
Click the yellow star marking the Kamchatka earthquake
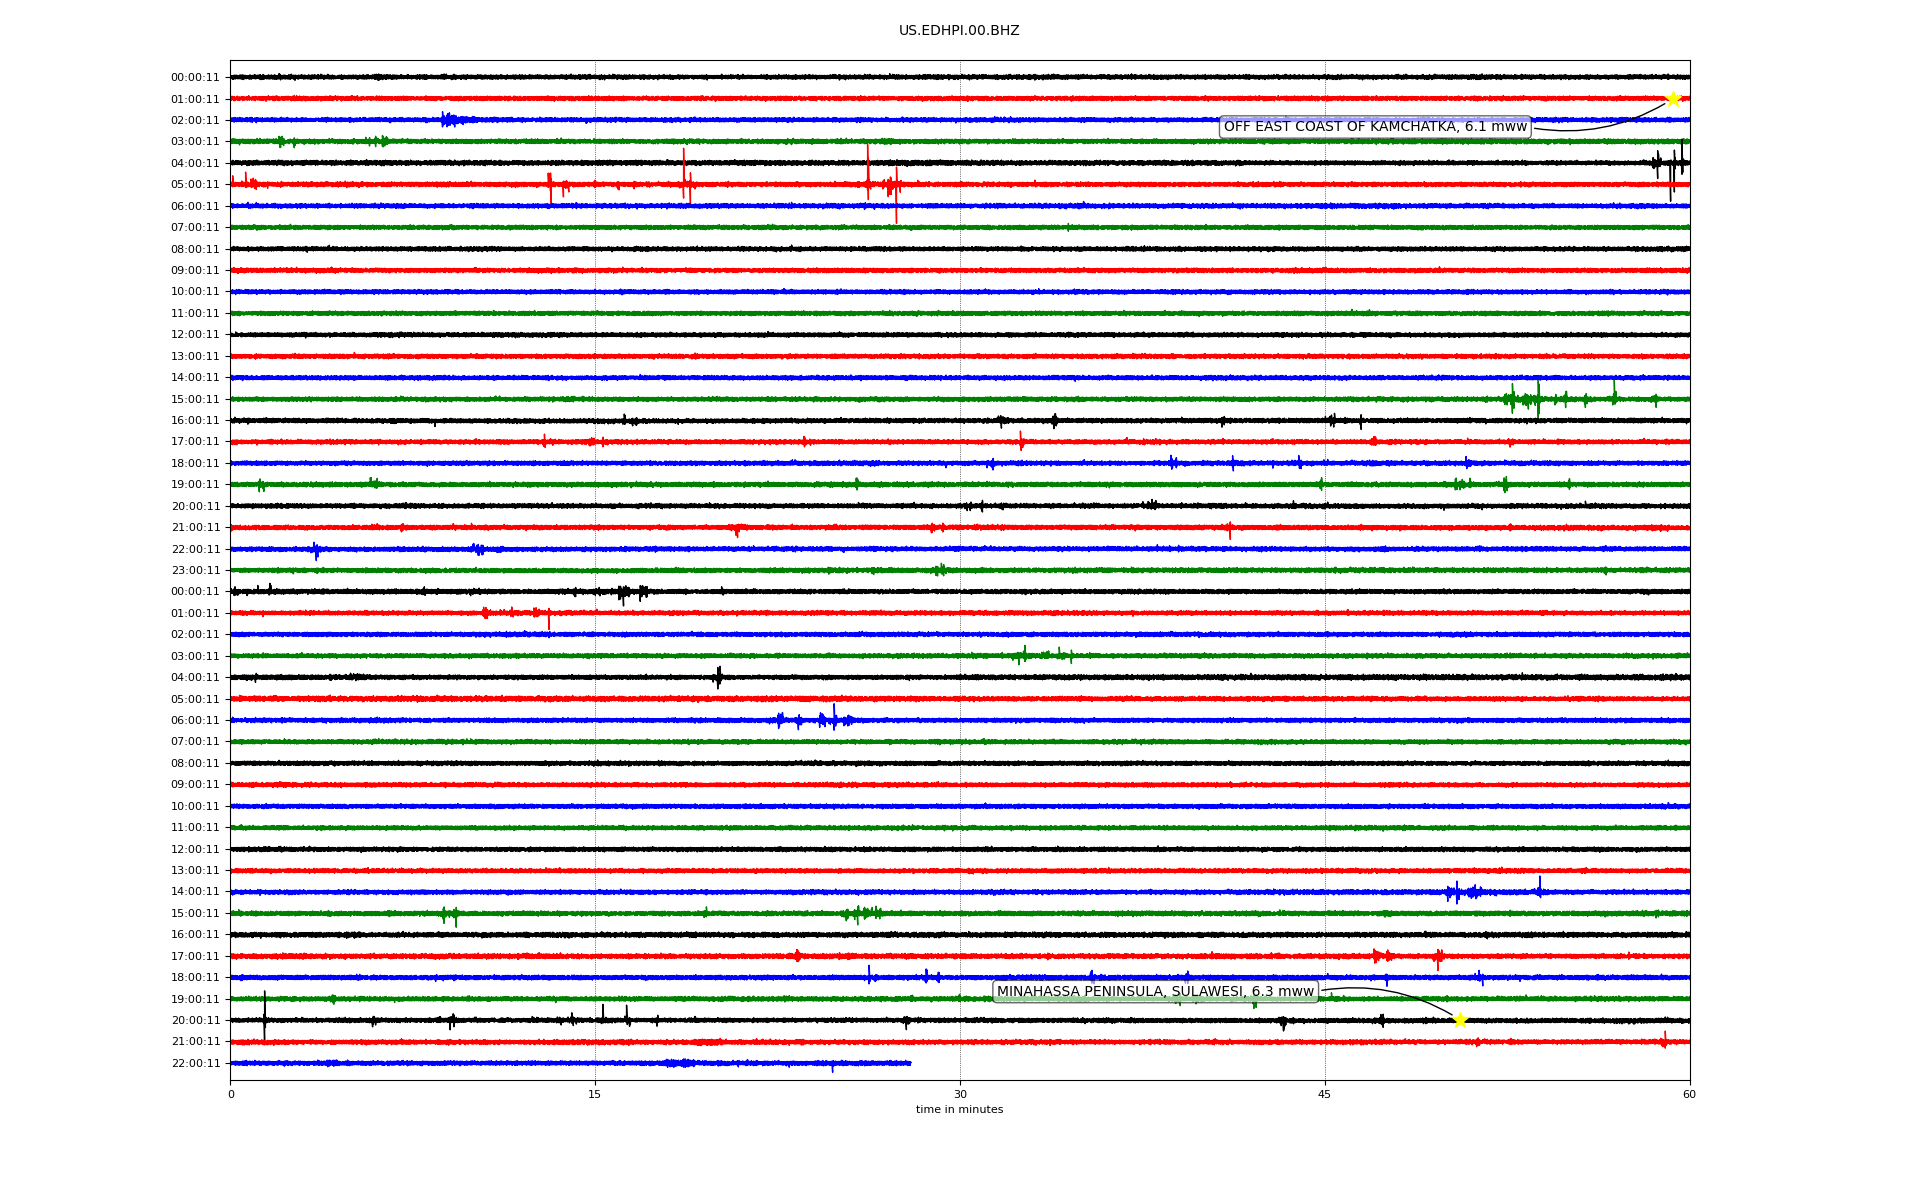1673,99
